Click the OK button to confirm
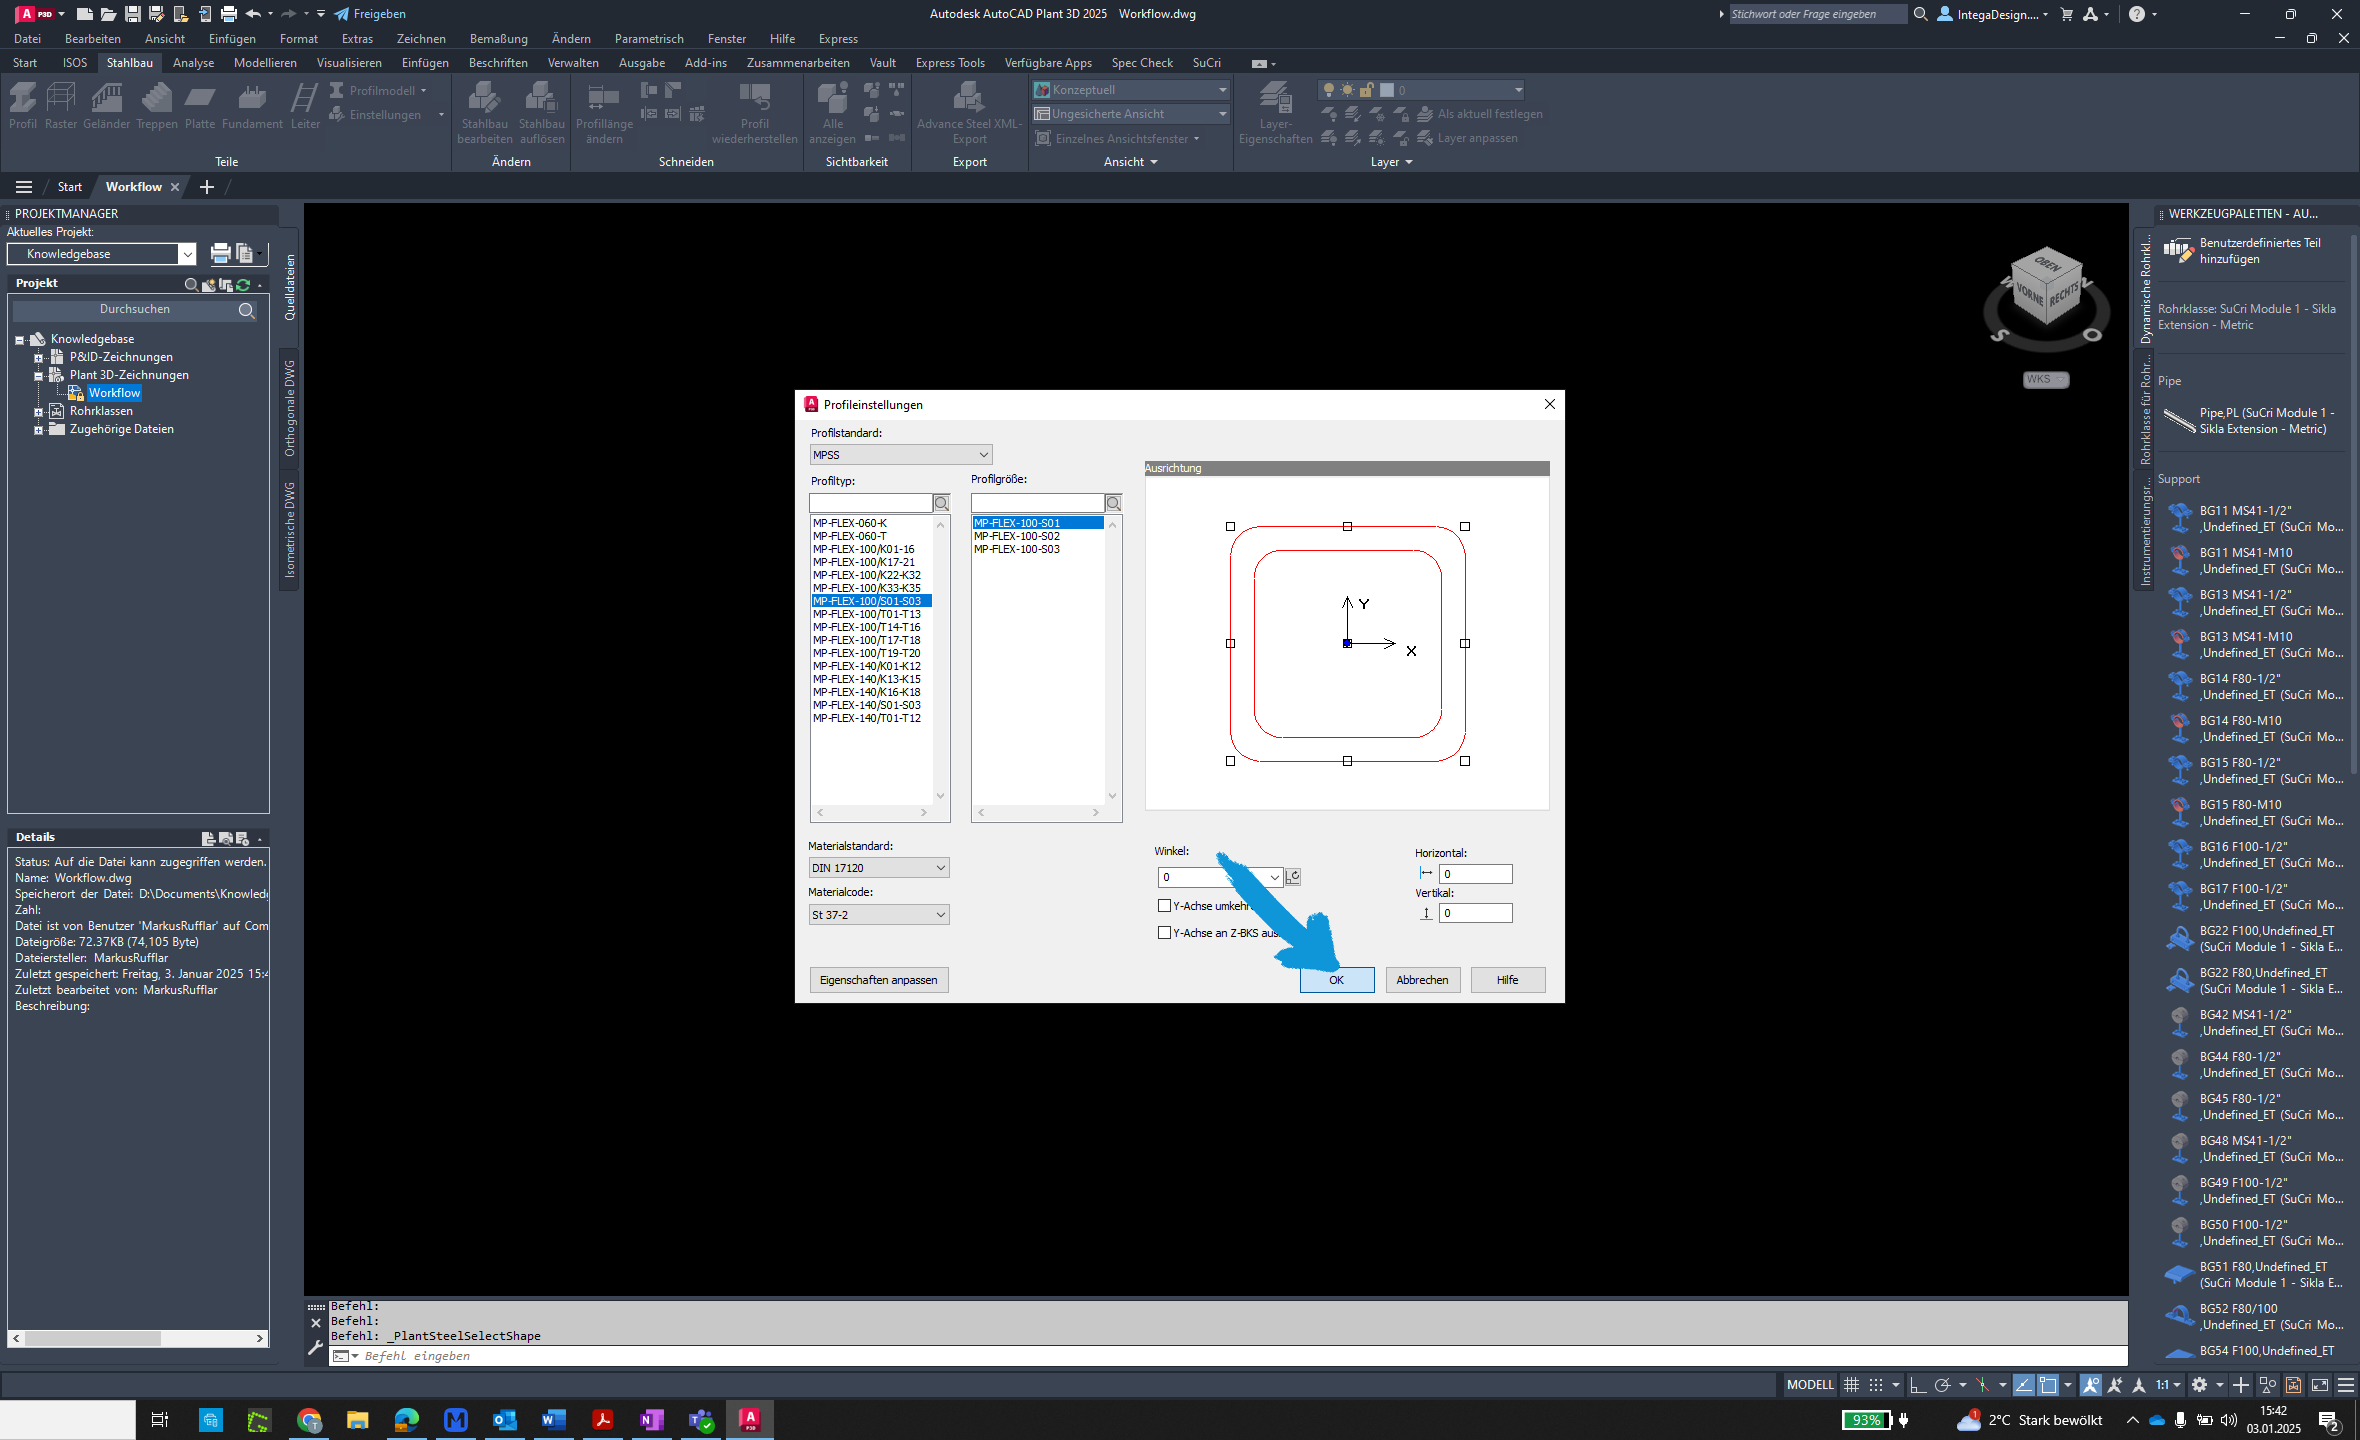Image resolution: width=2360 pixels, height=1440 pixels. (1335, 980)
